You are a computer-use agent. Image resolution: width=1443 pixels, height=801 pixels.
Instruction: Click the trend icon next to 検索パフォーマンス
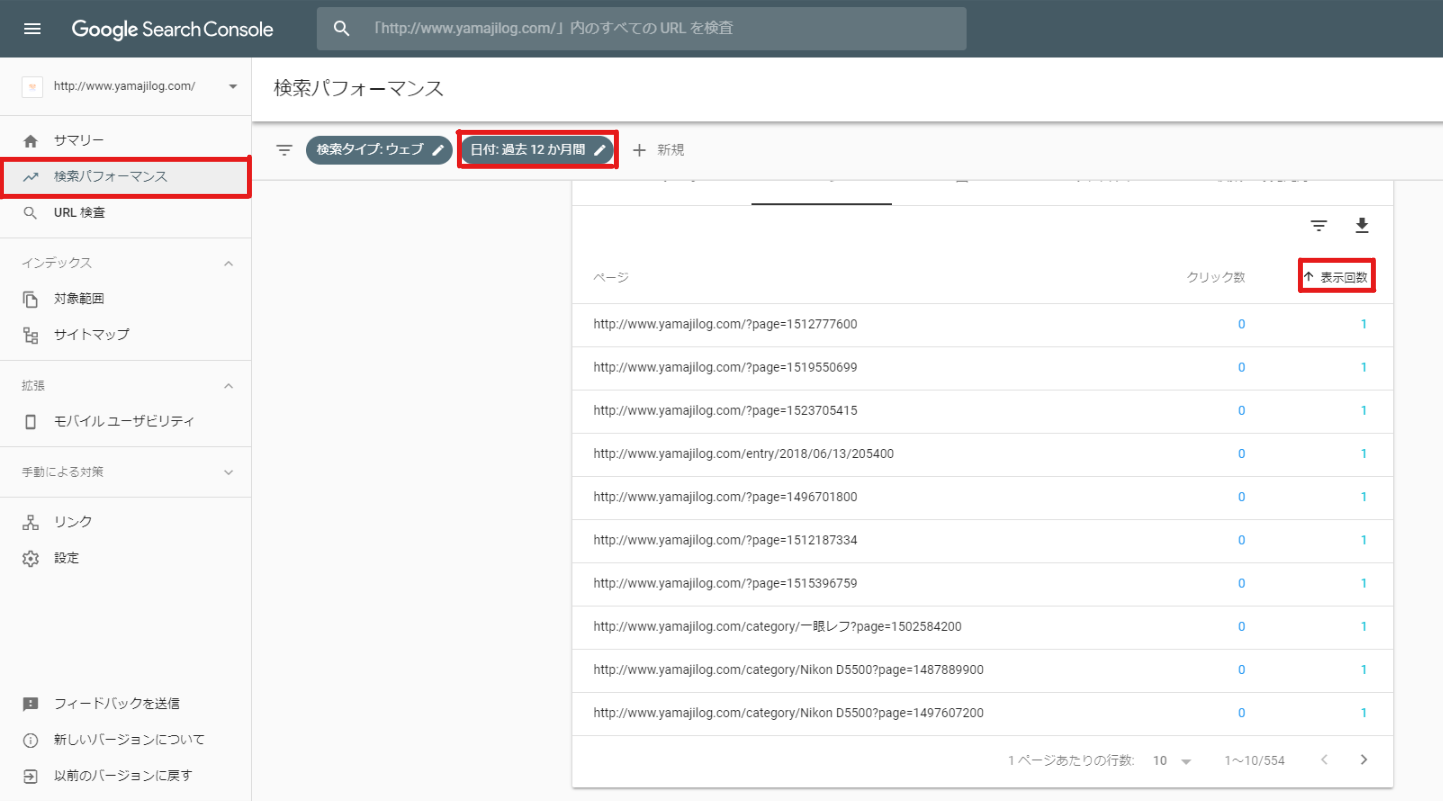pyautogui.click(x=31, y=176)
